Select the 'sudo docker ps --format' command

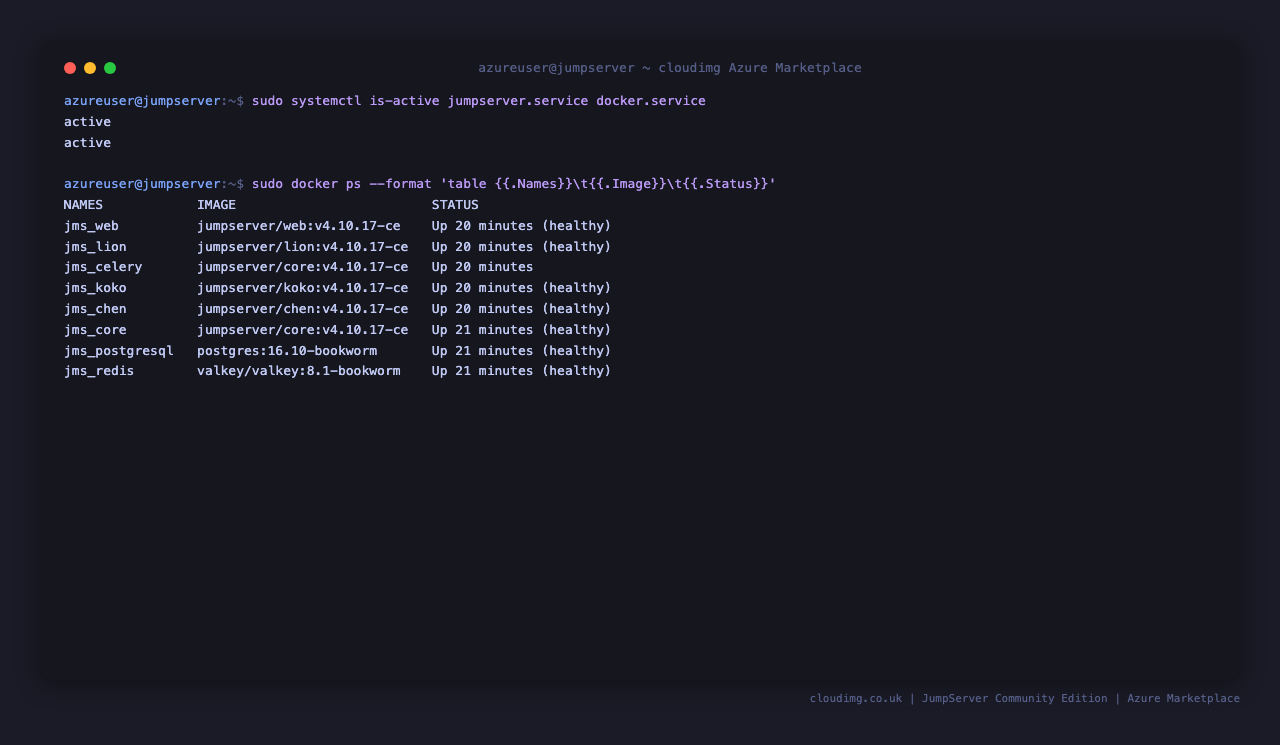(x=514, y=184)
